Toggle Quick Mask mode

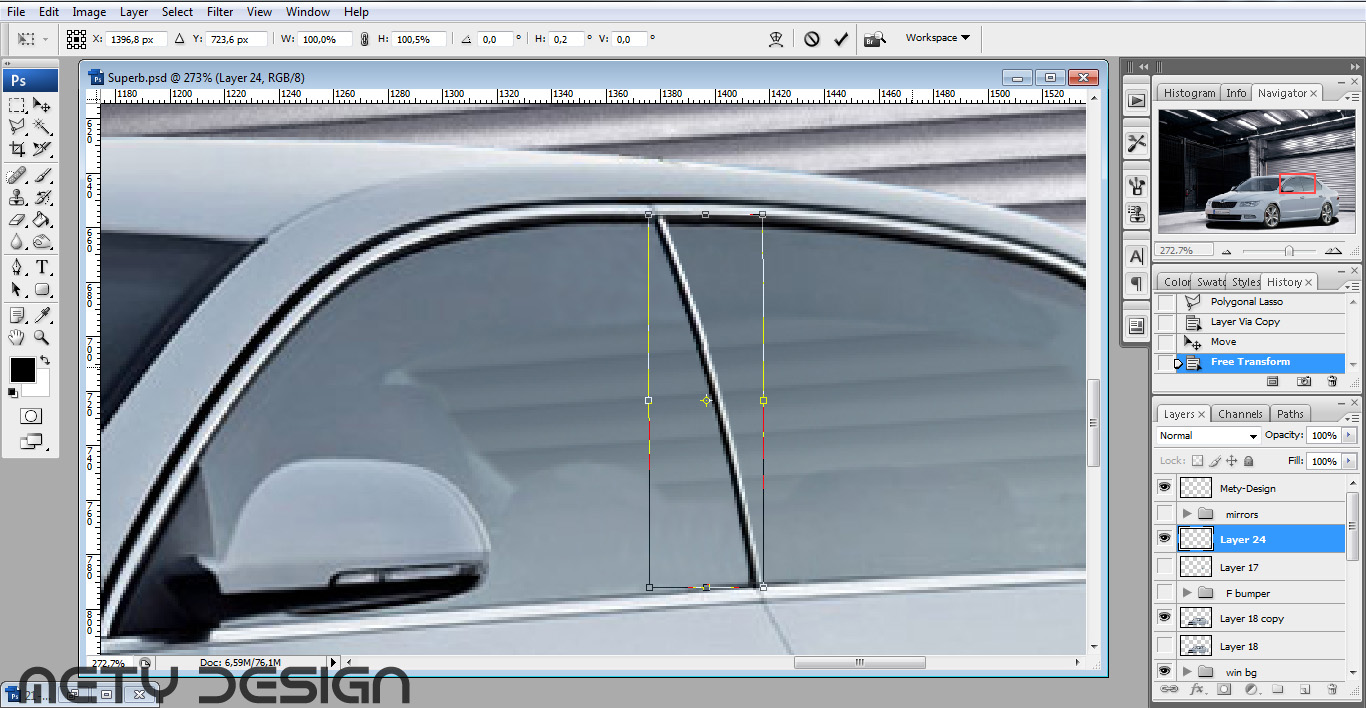pyautogui.click(x=30, y=416)
